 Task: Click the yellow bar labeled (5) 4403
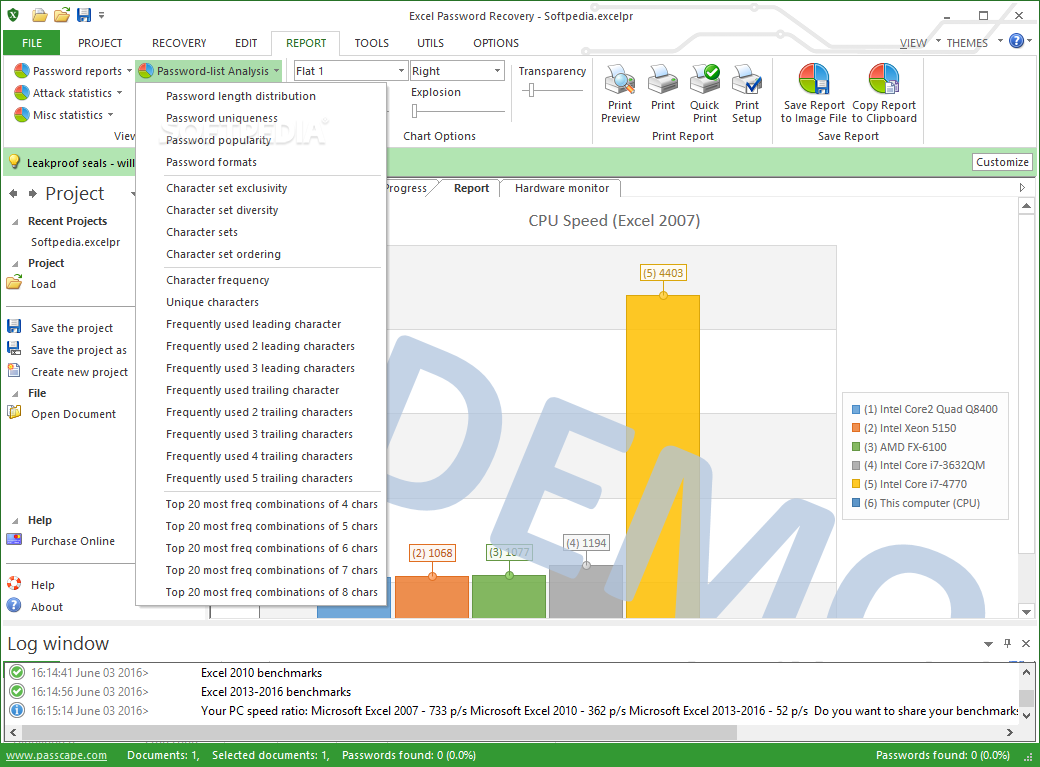tap(663, 456)
